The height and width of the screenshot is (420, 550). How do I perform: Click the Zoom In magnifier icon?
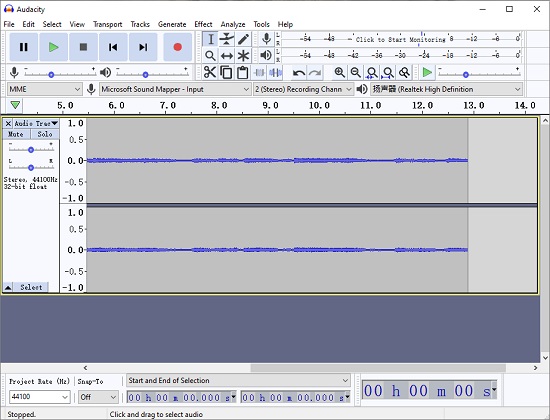click(x=339, y=73)
